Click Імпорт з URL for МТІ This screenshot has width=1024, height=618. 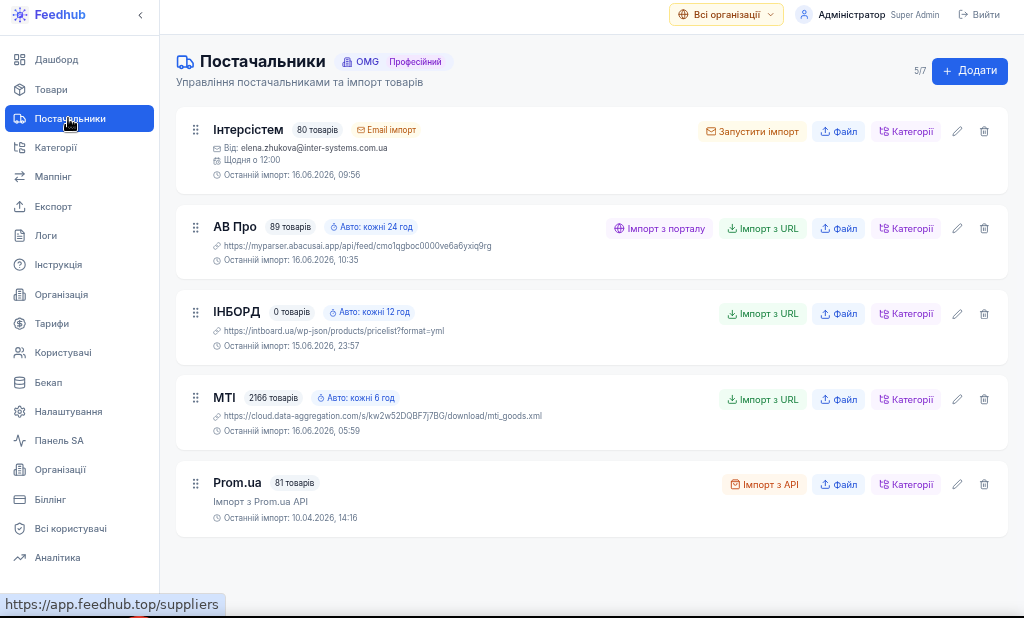[763, 400]
